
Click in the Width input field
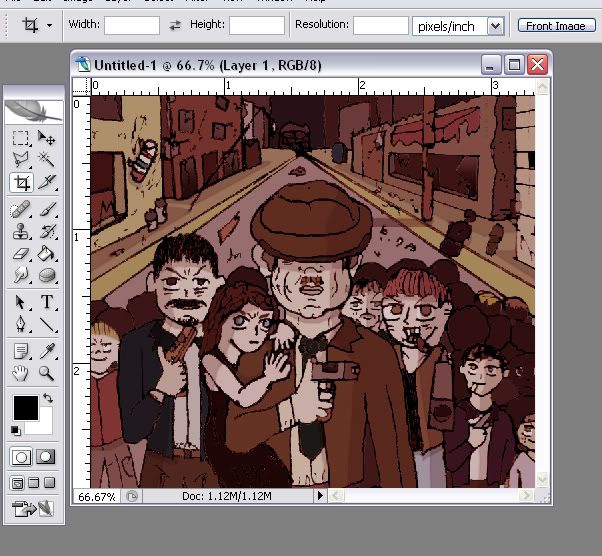click(x=132, y=25)
